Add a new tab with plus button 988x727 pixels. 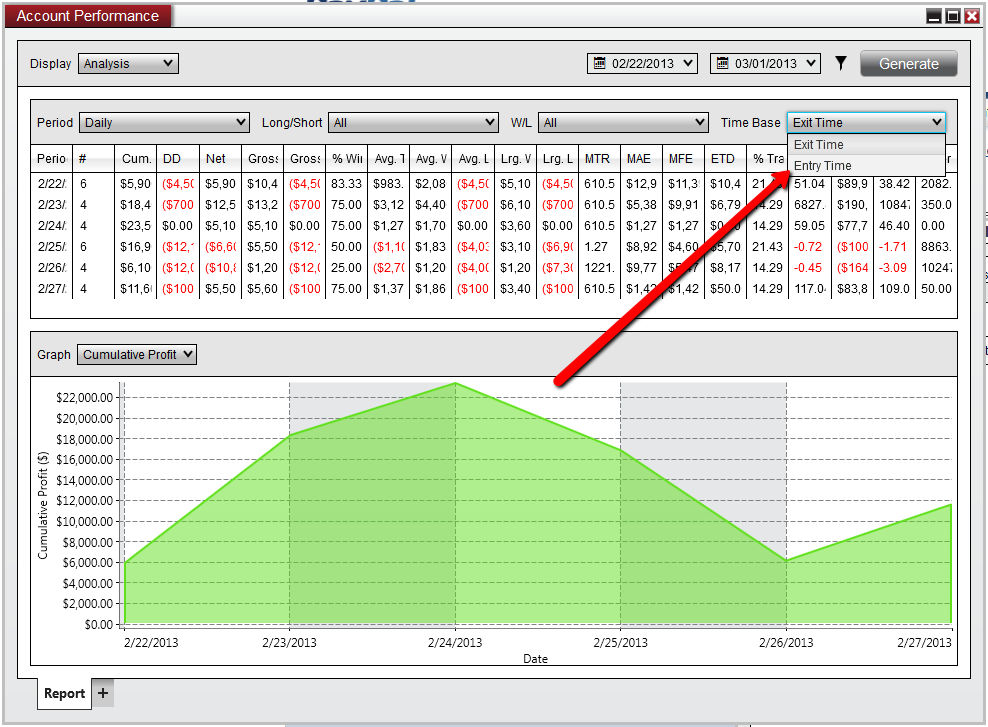click(103, 693)
